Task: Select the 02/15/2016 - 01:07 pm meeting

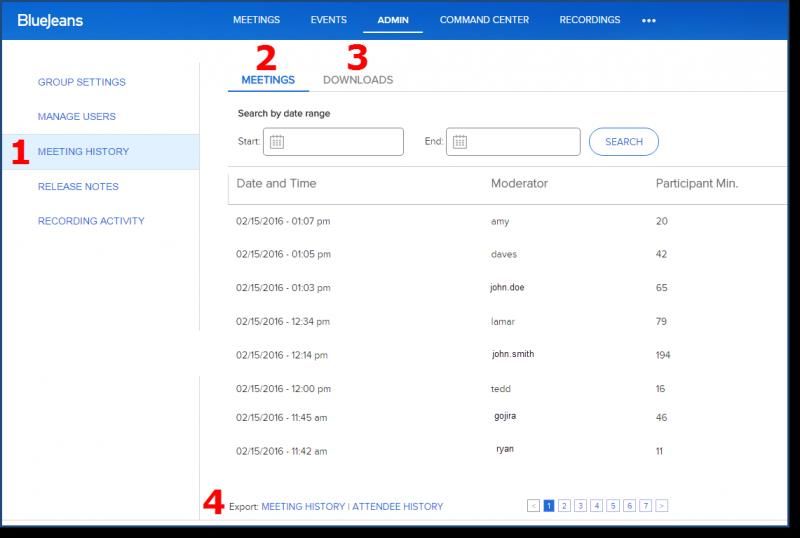Action: [x=283, y=221]
